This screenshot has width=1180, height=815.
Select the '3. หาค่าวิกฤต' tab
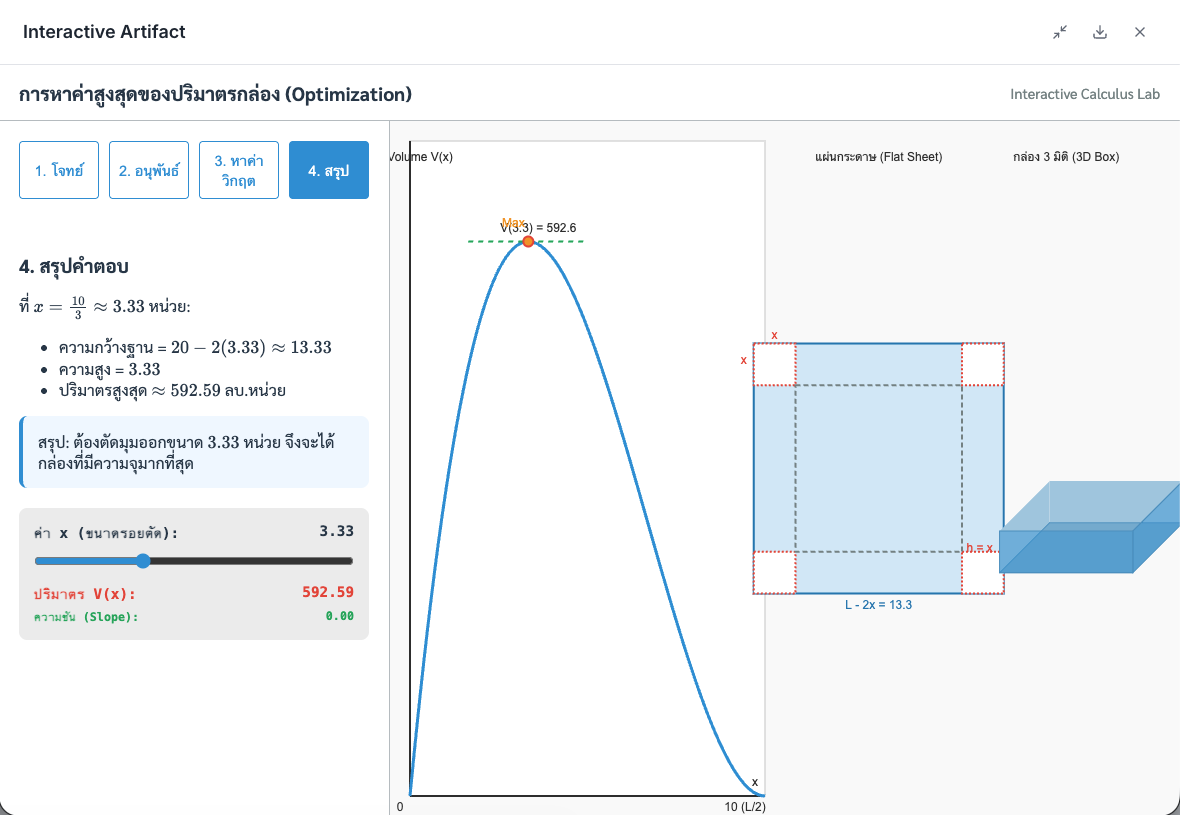[x=239, y=170]
